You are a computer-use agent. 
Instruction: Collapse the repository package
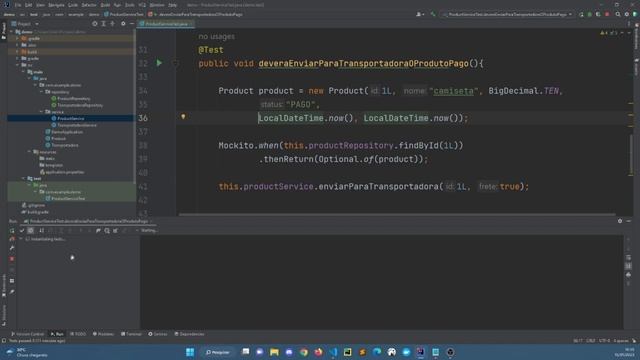click(42, 92)
